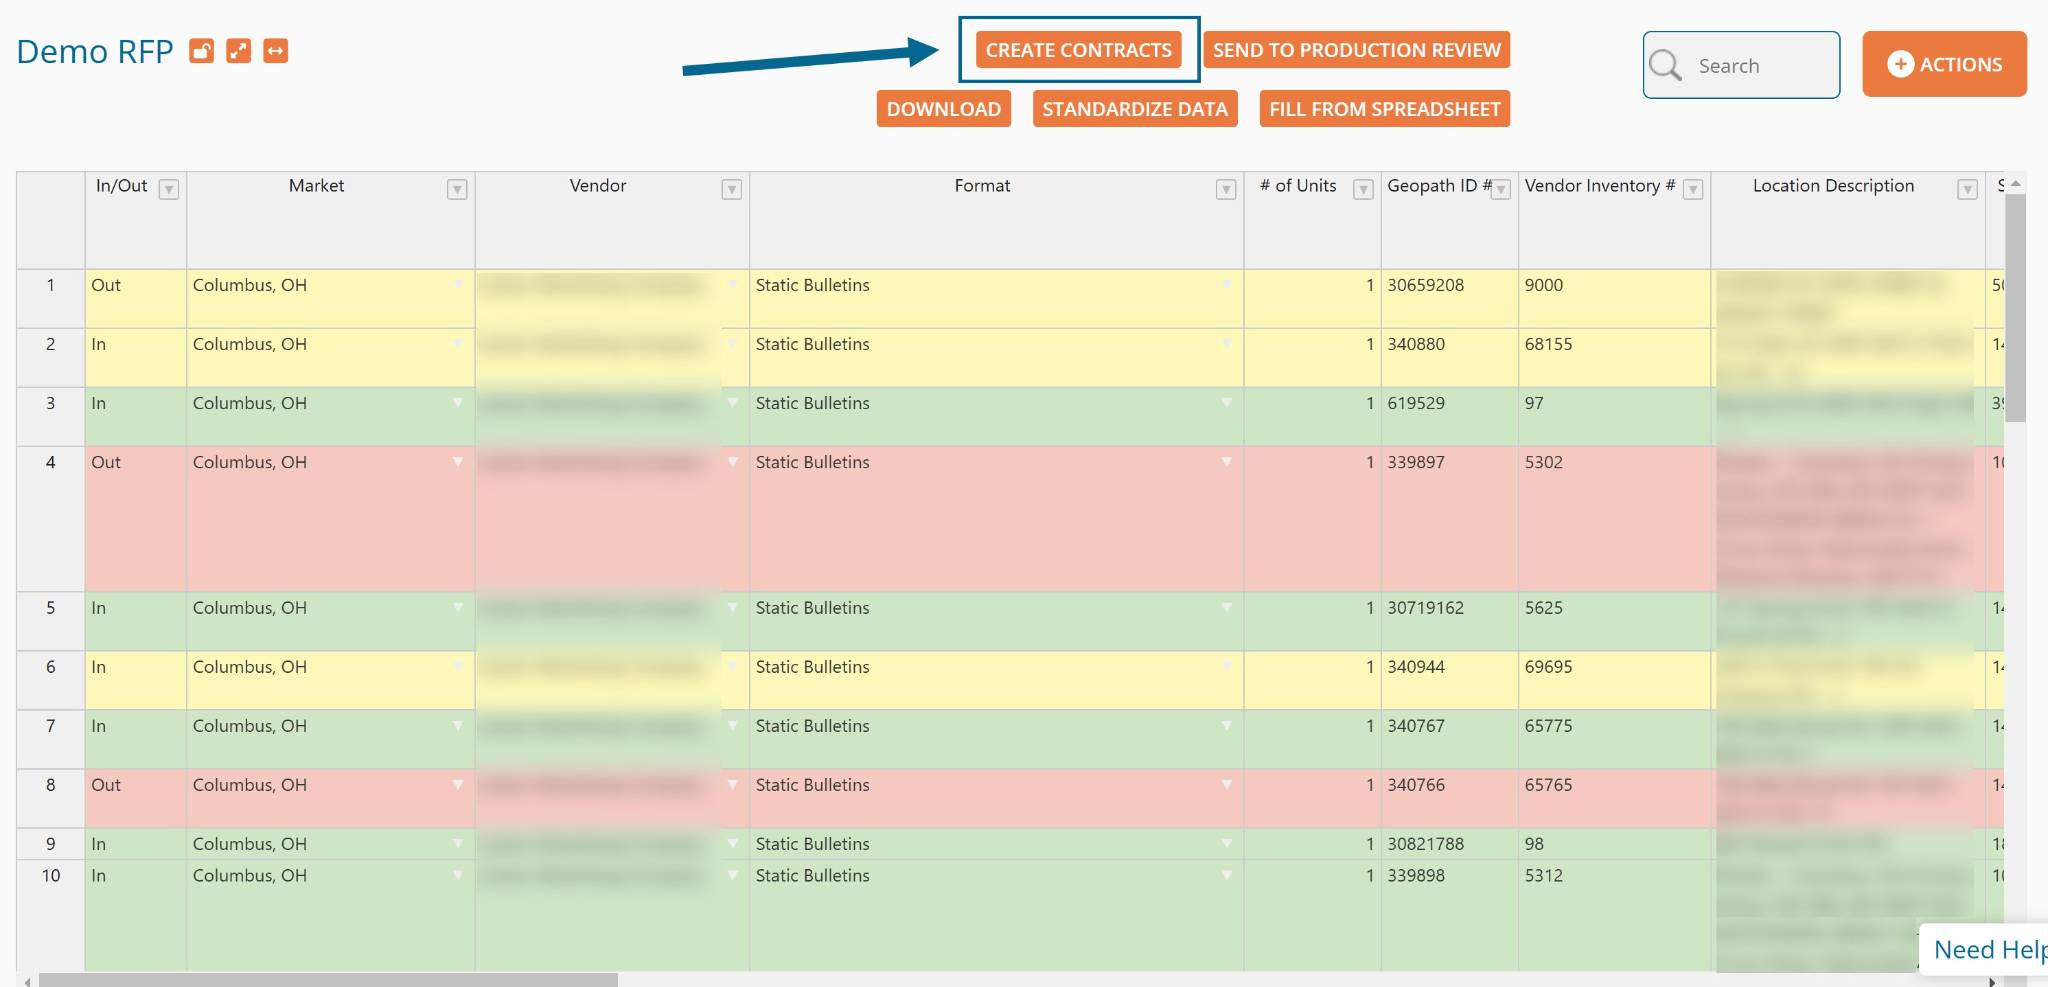Expand the Market dropdown in row 4
Screen dimensions: 2048x987
coord(457,462)
